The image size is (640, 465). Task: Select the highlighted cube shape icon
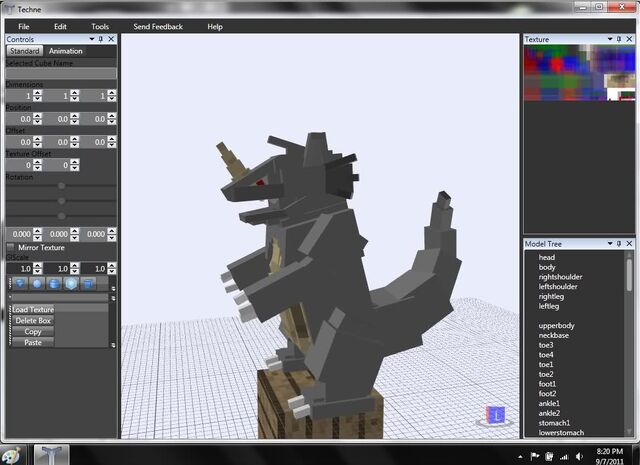[71, 283]
